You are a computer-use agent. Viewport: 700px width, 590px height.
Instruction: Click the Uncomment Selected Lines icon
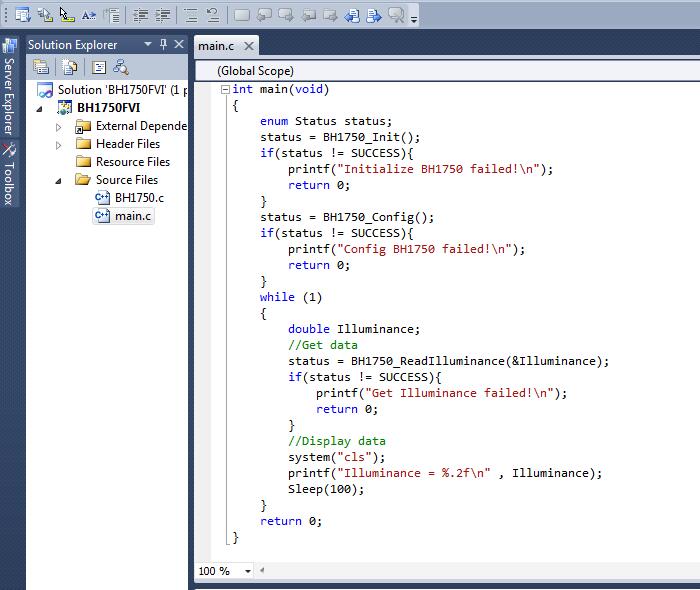pos(212,16)
